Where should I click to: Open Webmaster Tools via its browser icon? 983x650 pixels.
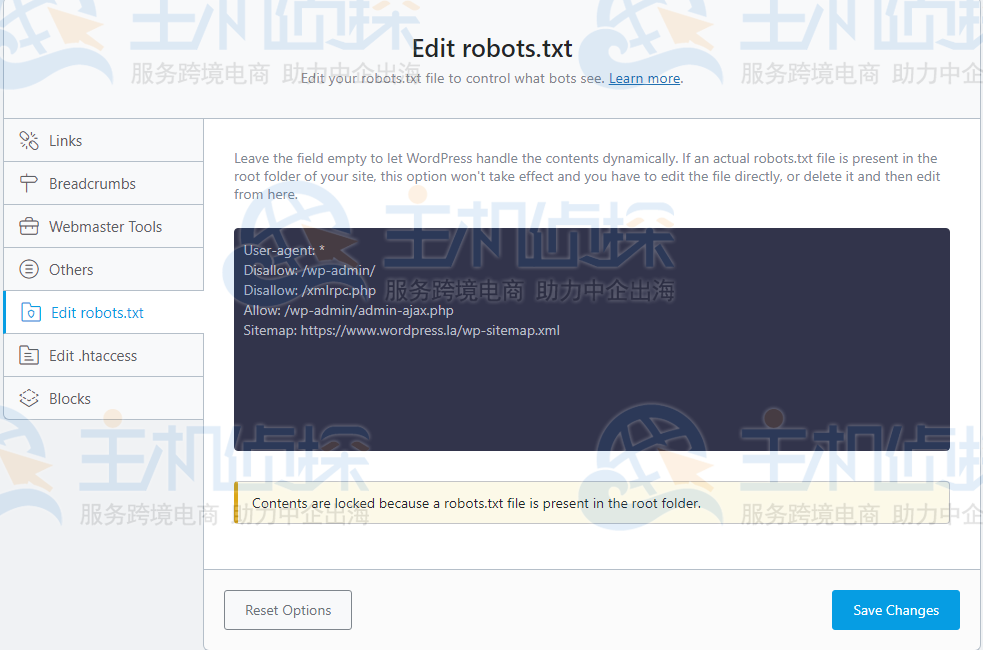pos(29,226)
